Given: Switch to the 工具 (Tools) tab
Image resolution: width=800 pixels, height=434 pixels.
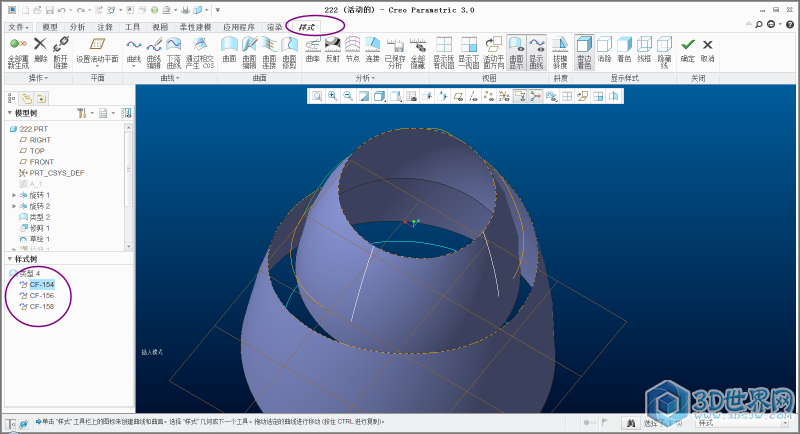Looking at the screenshot, I should pyautogui.click(x=132, y=27).
